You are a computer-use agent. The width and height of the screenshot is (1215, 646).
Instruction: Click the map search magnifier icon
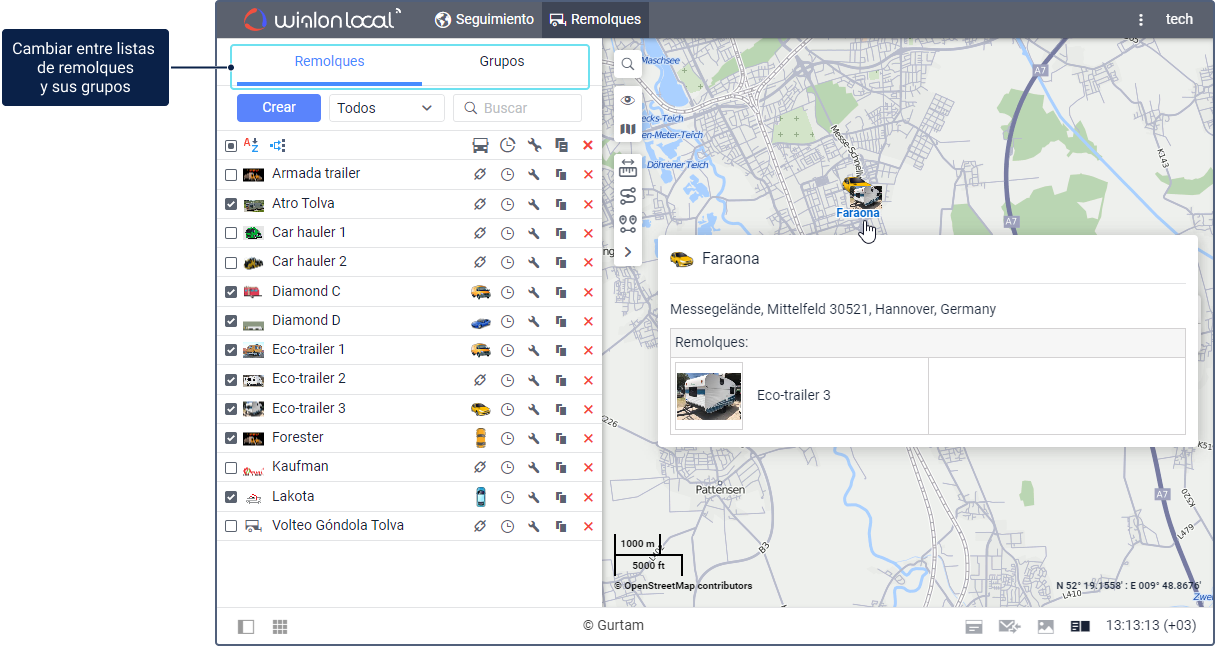pos(628,64)
